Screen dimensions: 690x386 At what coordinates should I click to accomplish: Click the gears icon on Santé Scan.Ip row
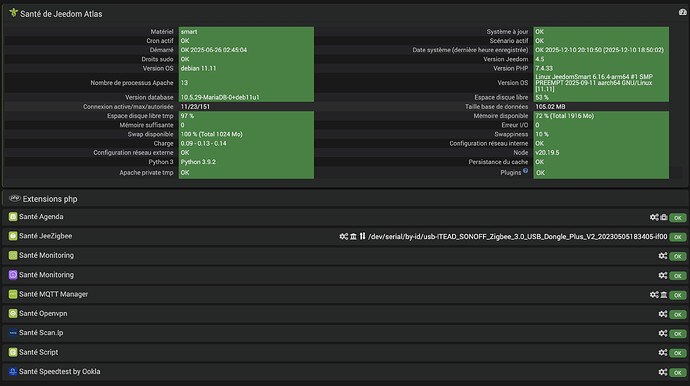click(x=663, y=333)
